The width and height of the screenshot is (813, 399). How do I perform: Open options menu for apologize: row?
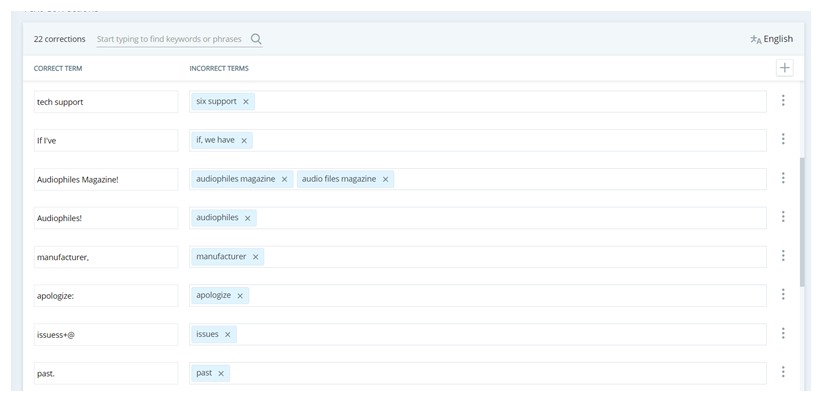tap(783, 295)
